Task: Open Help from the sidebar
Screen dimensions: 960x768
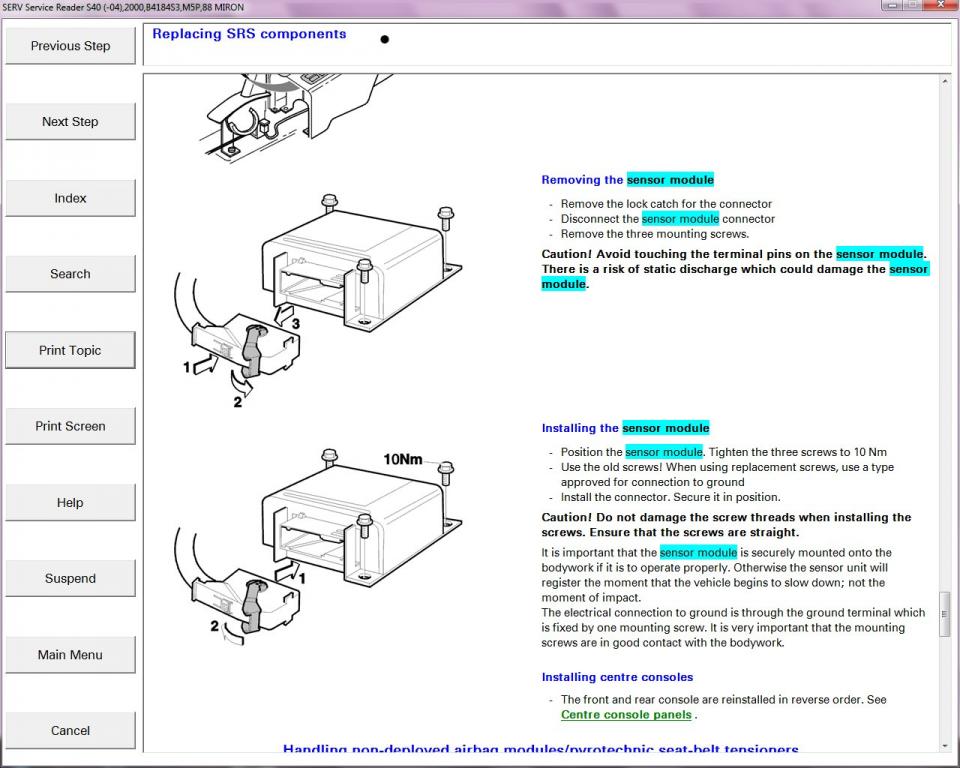Action: click(70, 502)
